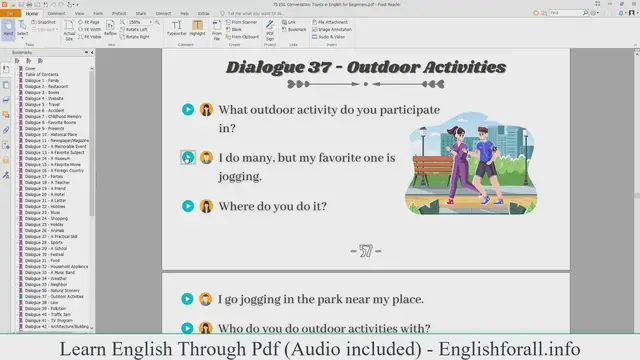640x360 pixels.
Task: Activate Reflow view
Action: tap(110, 28)
